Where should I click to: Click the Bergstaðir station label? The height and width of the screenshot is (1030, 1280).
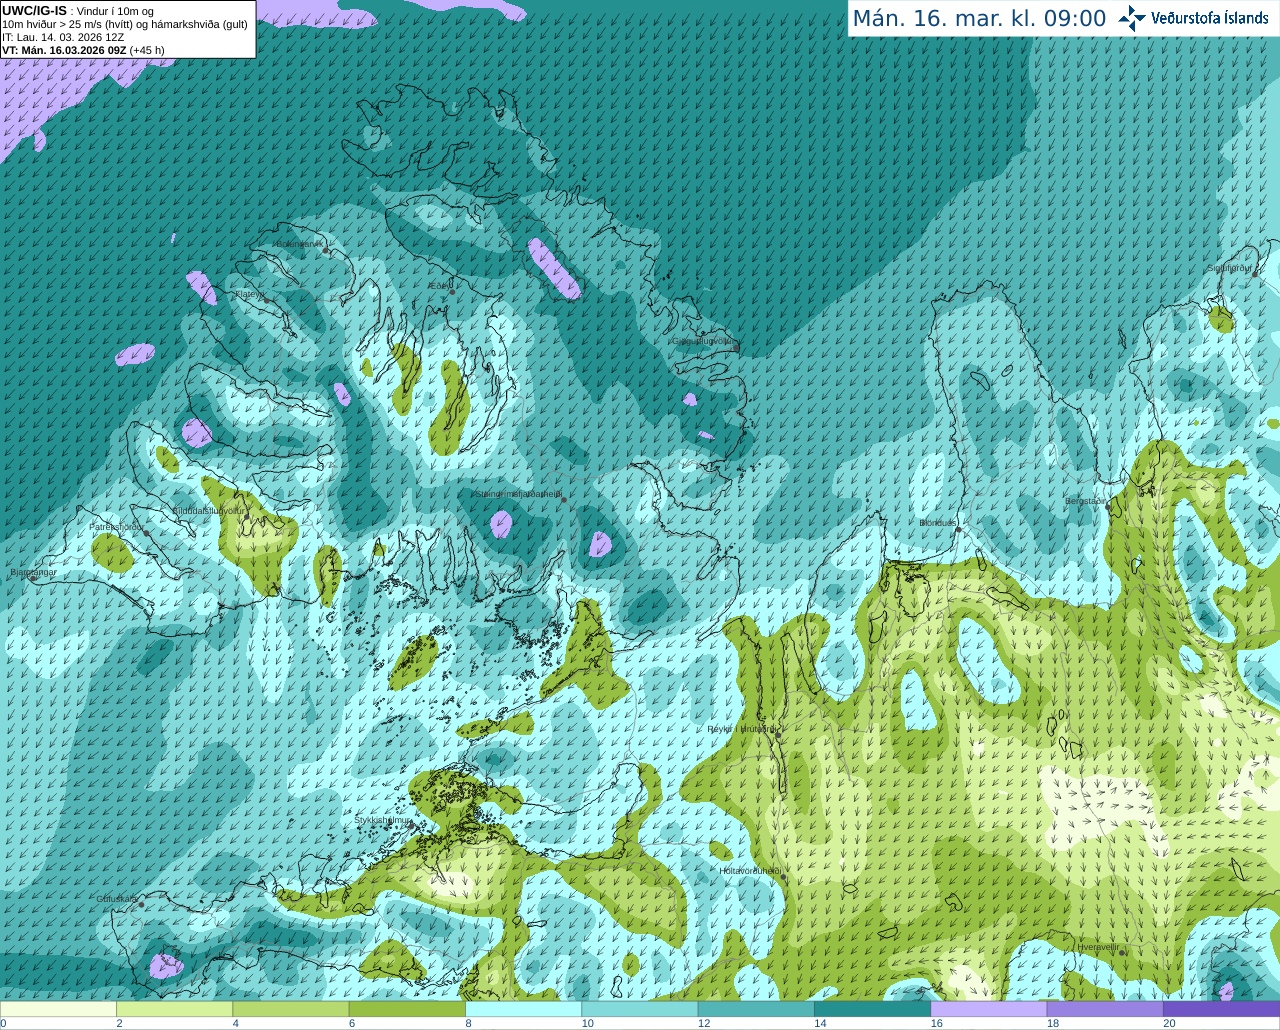click(x=1086, y=501)
